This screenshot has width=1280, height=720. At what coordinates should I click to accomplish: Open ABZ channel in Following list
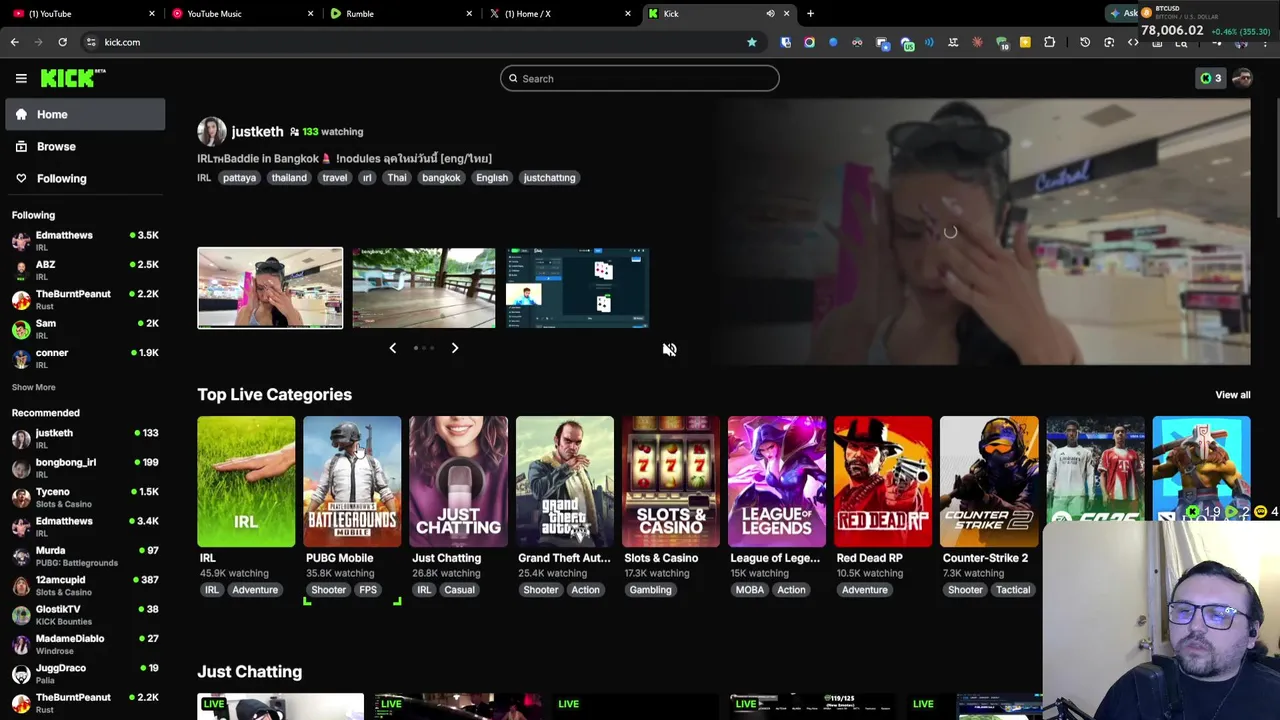[x=85, y=270]
